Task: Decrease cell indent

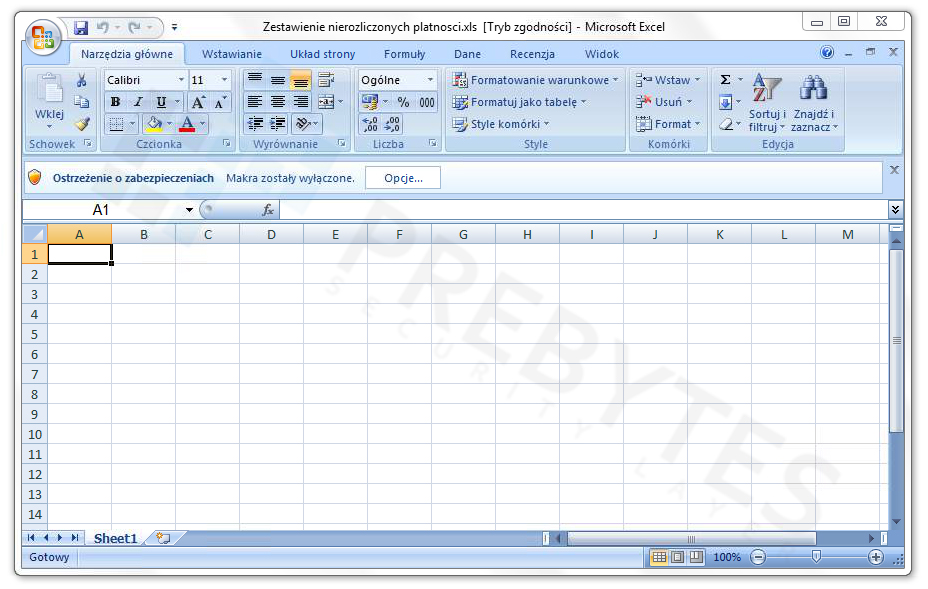Action: (x=255, y=124)
